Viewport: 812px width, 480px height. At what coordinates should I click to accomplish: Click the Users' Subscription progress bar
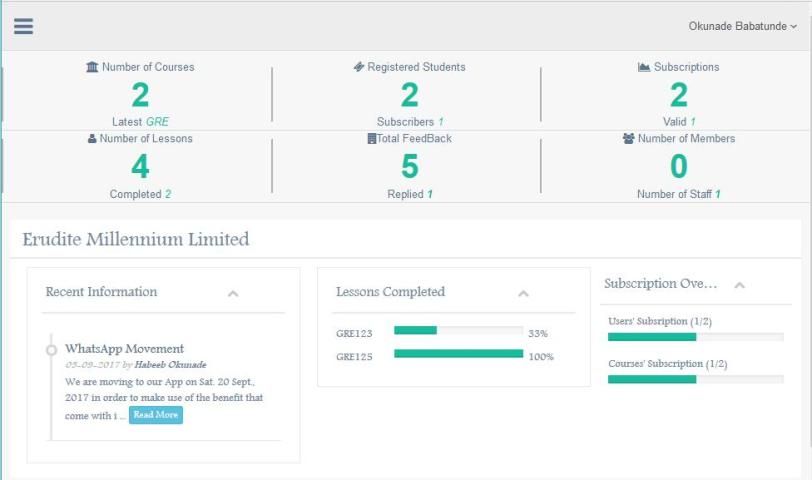pyautogui.click(x=695, y=337)
